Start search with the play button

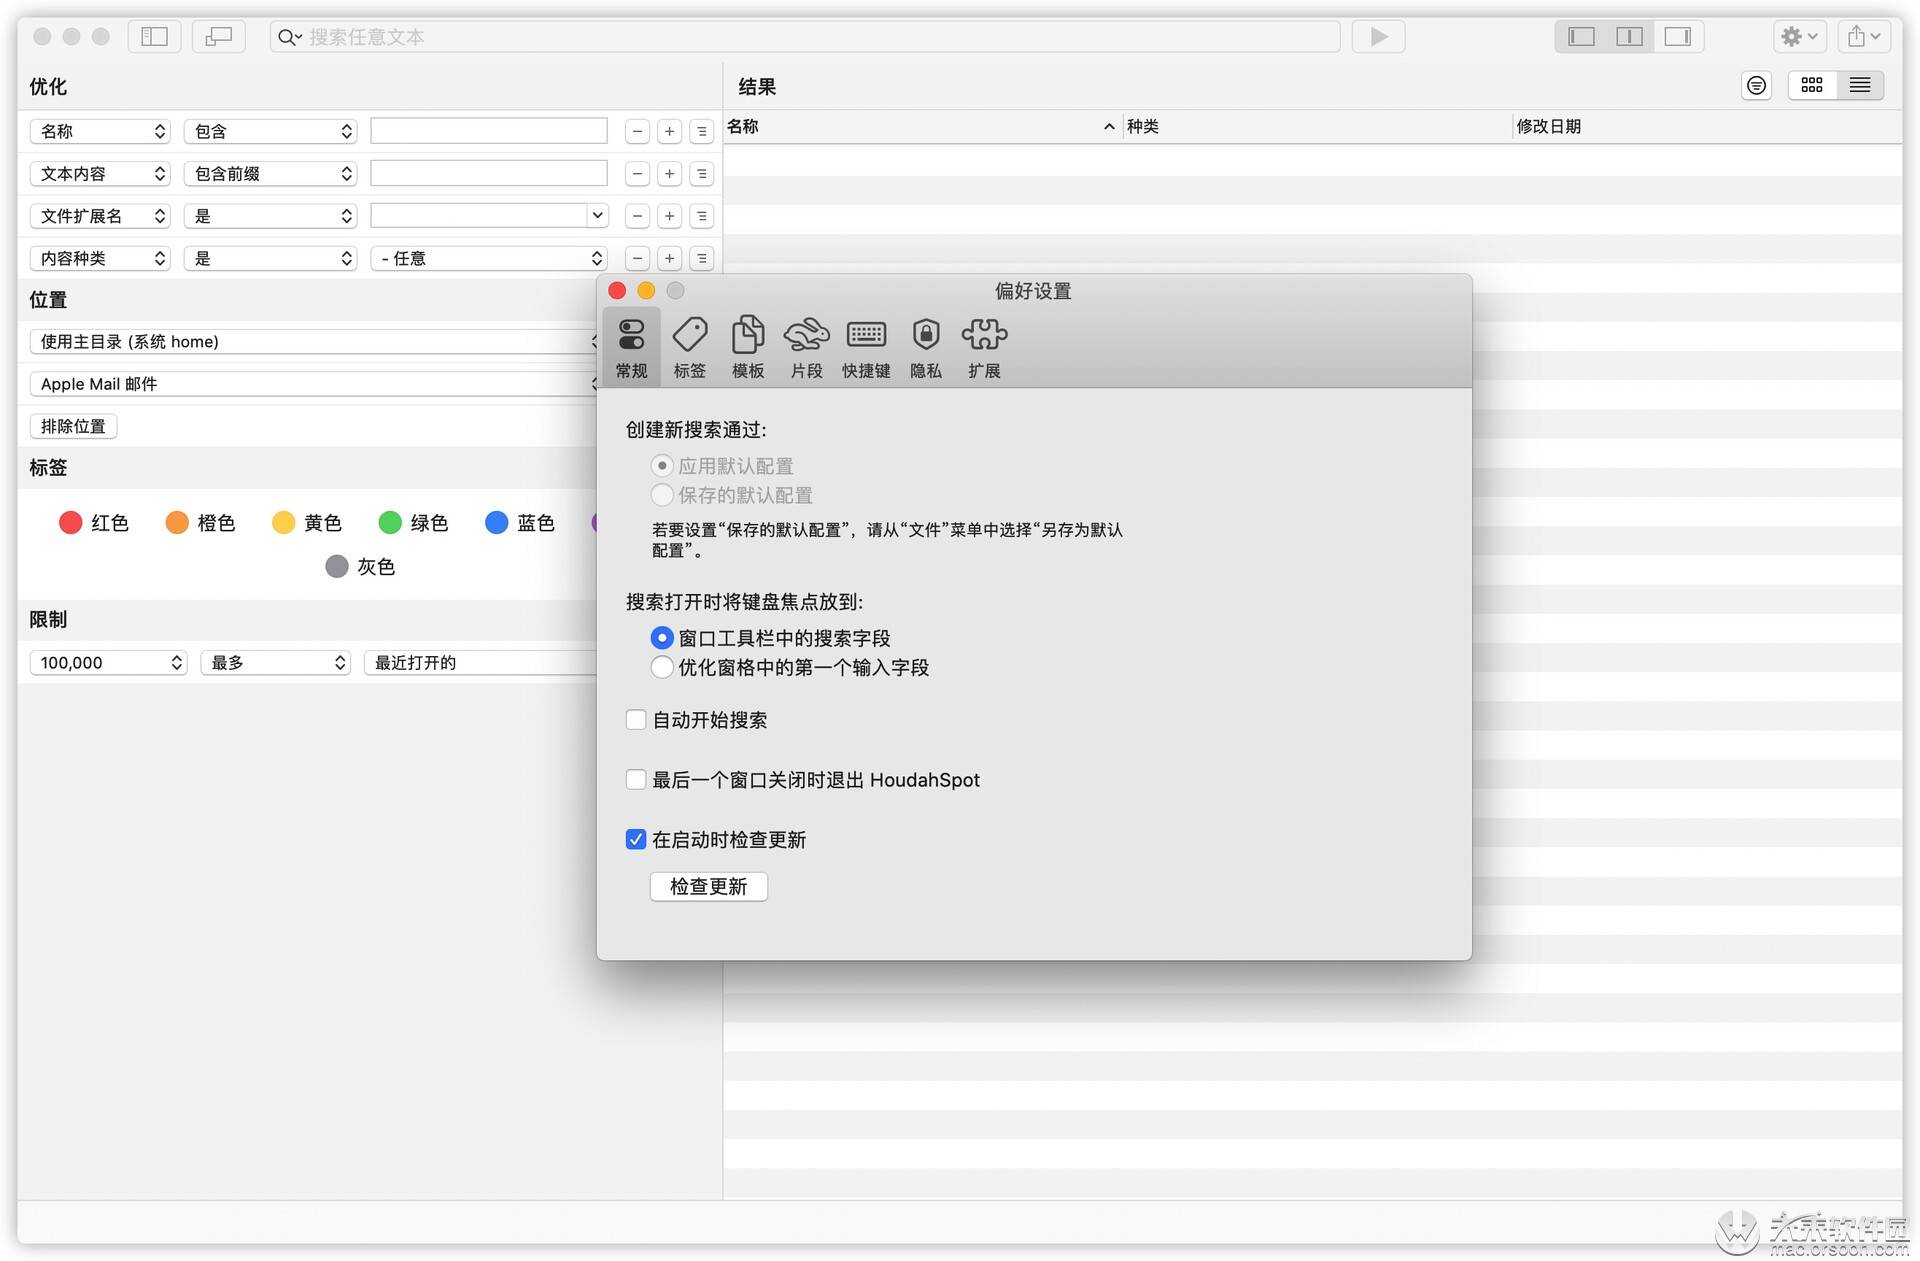[1378, 37]
